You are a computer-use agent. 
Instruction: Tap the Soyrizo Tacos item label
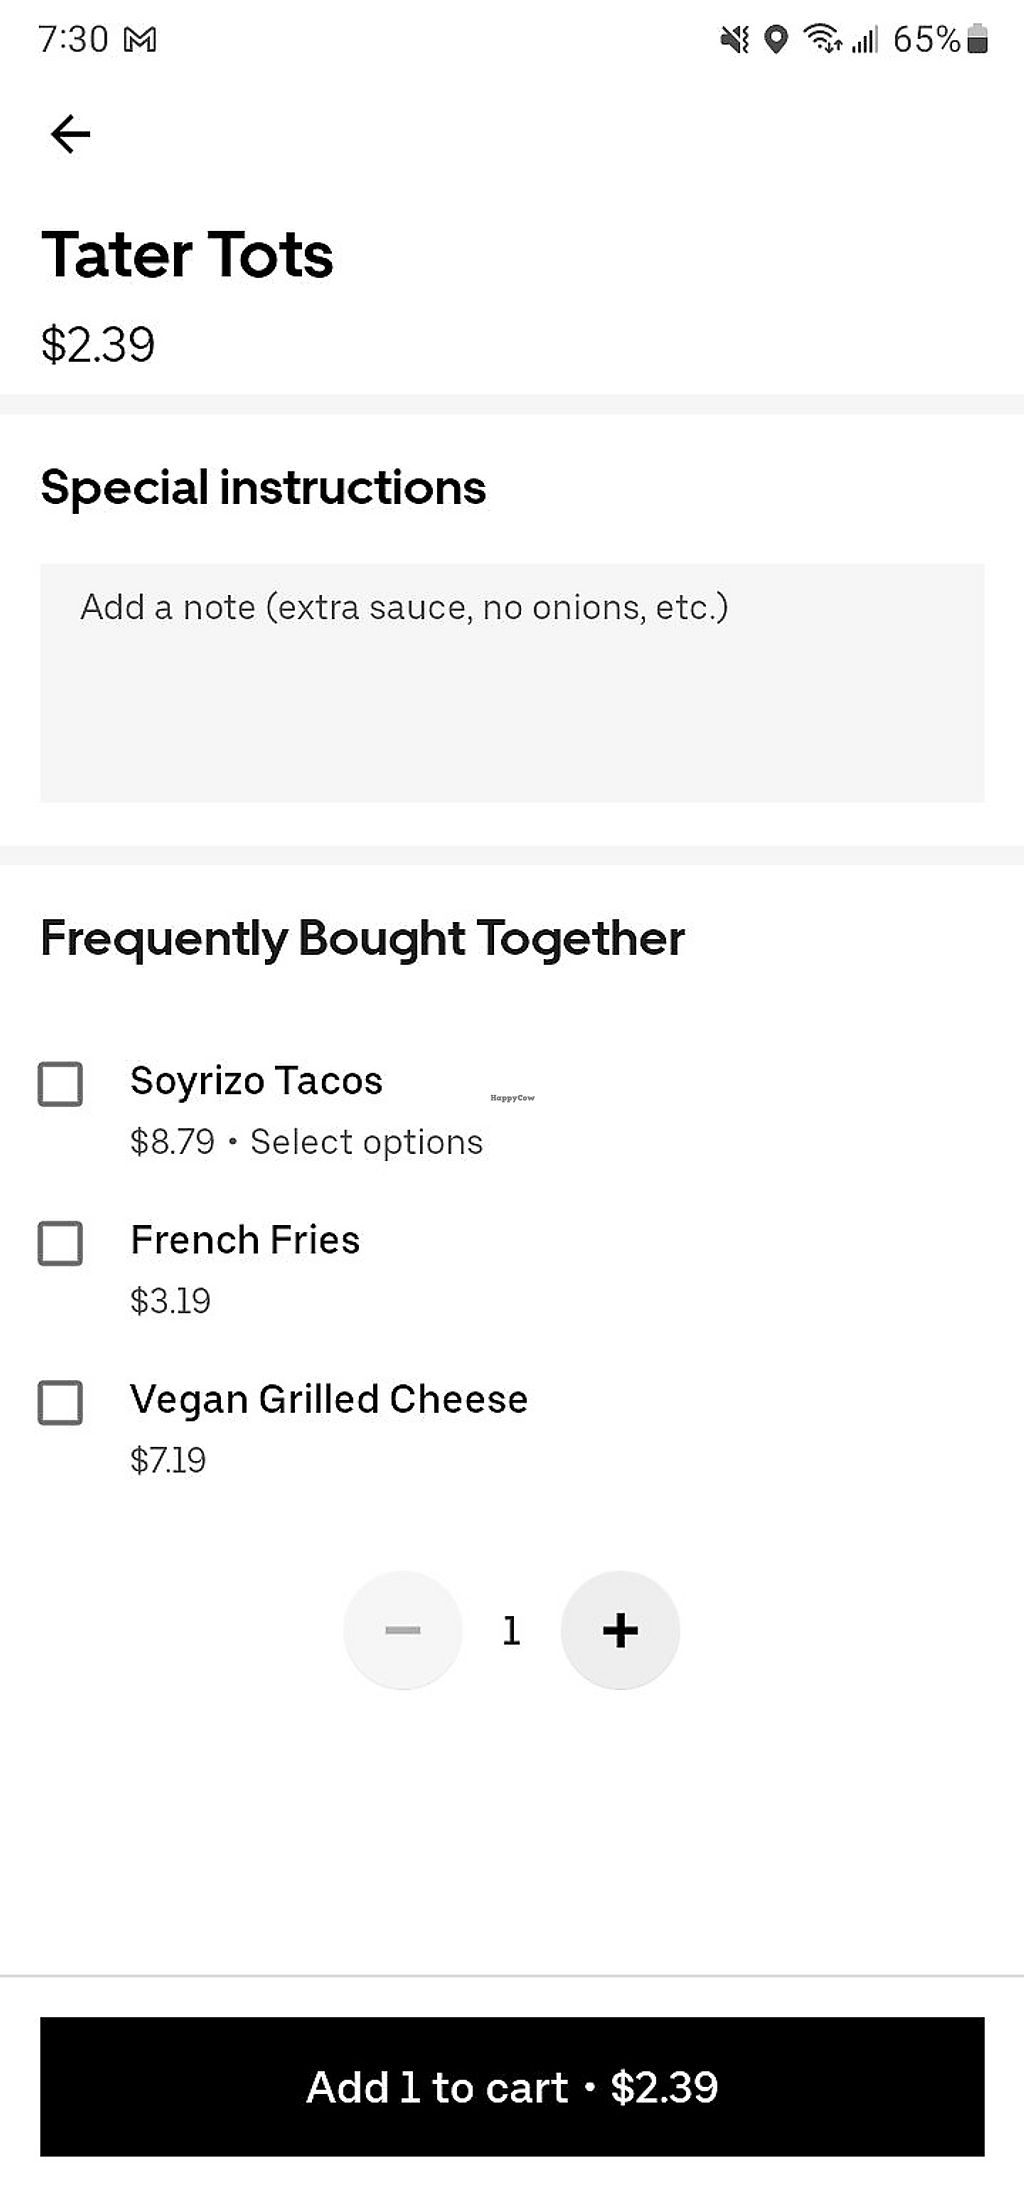256,1081
